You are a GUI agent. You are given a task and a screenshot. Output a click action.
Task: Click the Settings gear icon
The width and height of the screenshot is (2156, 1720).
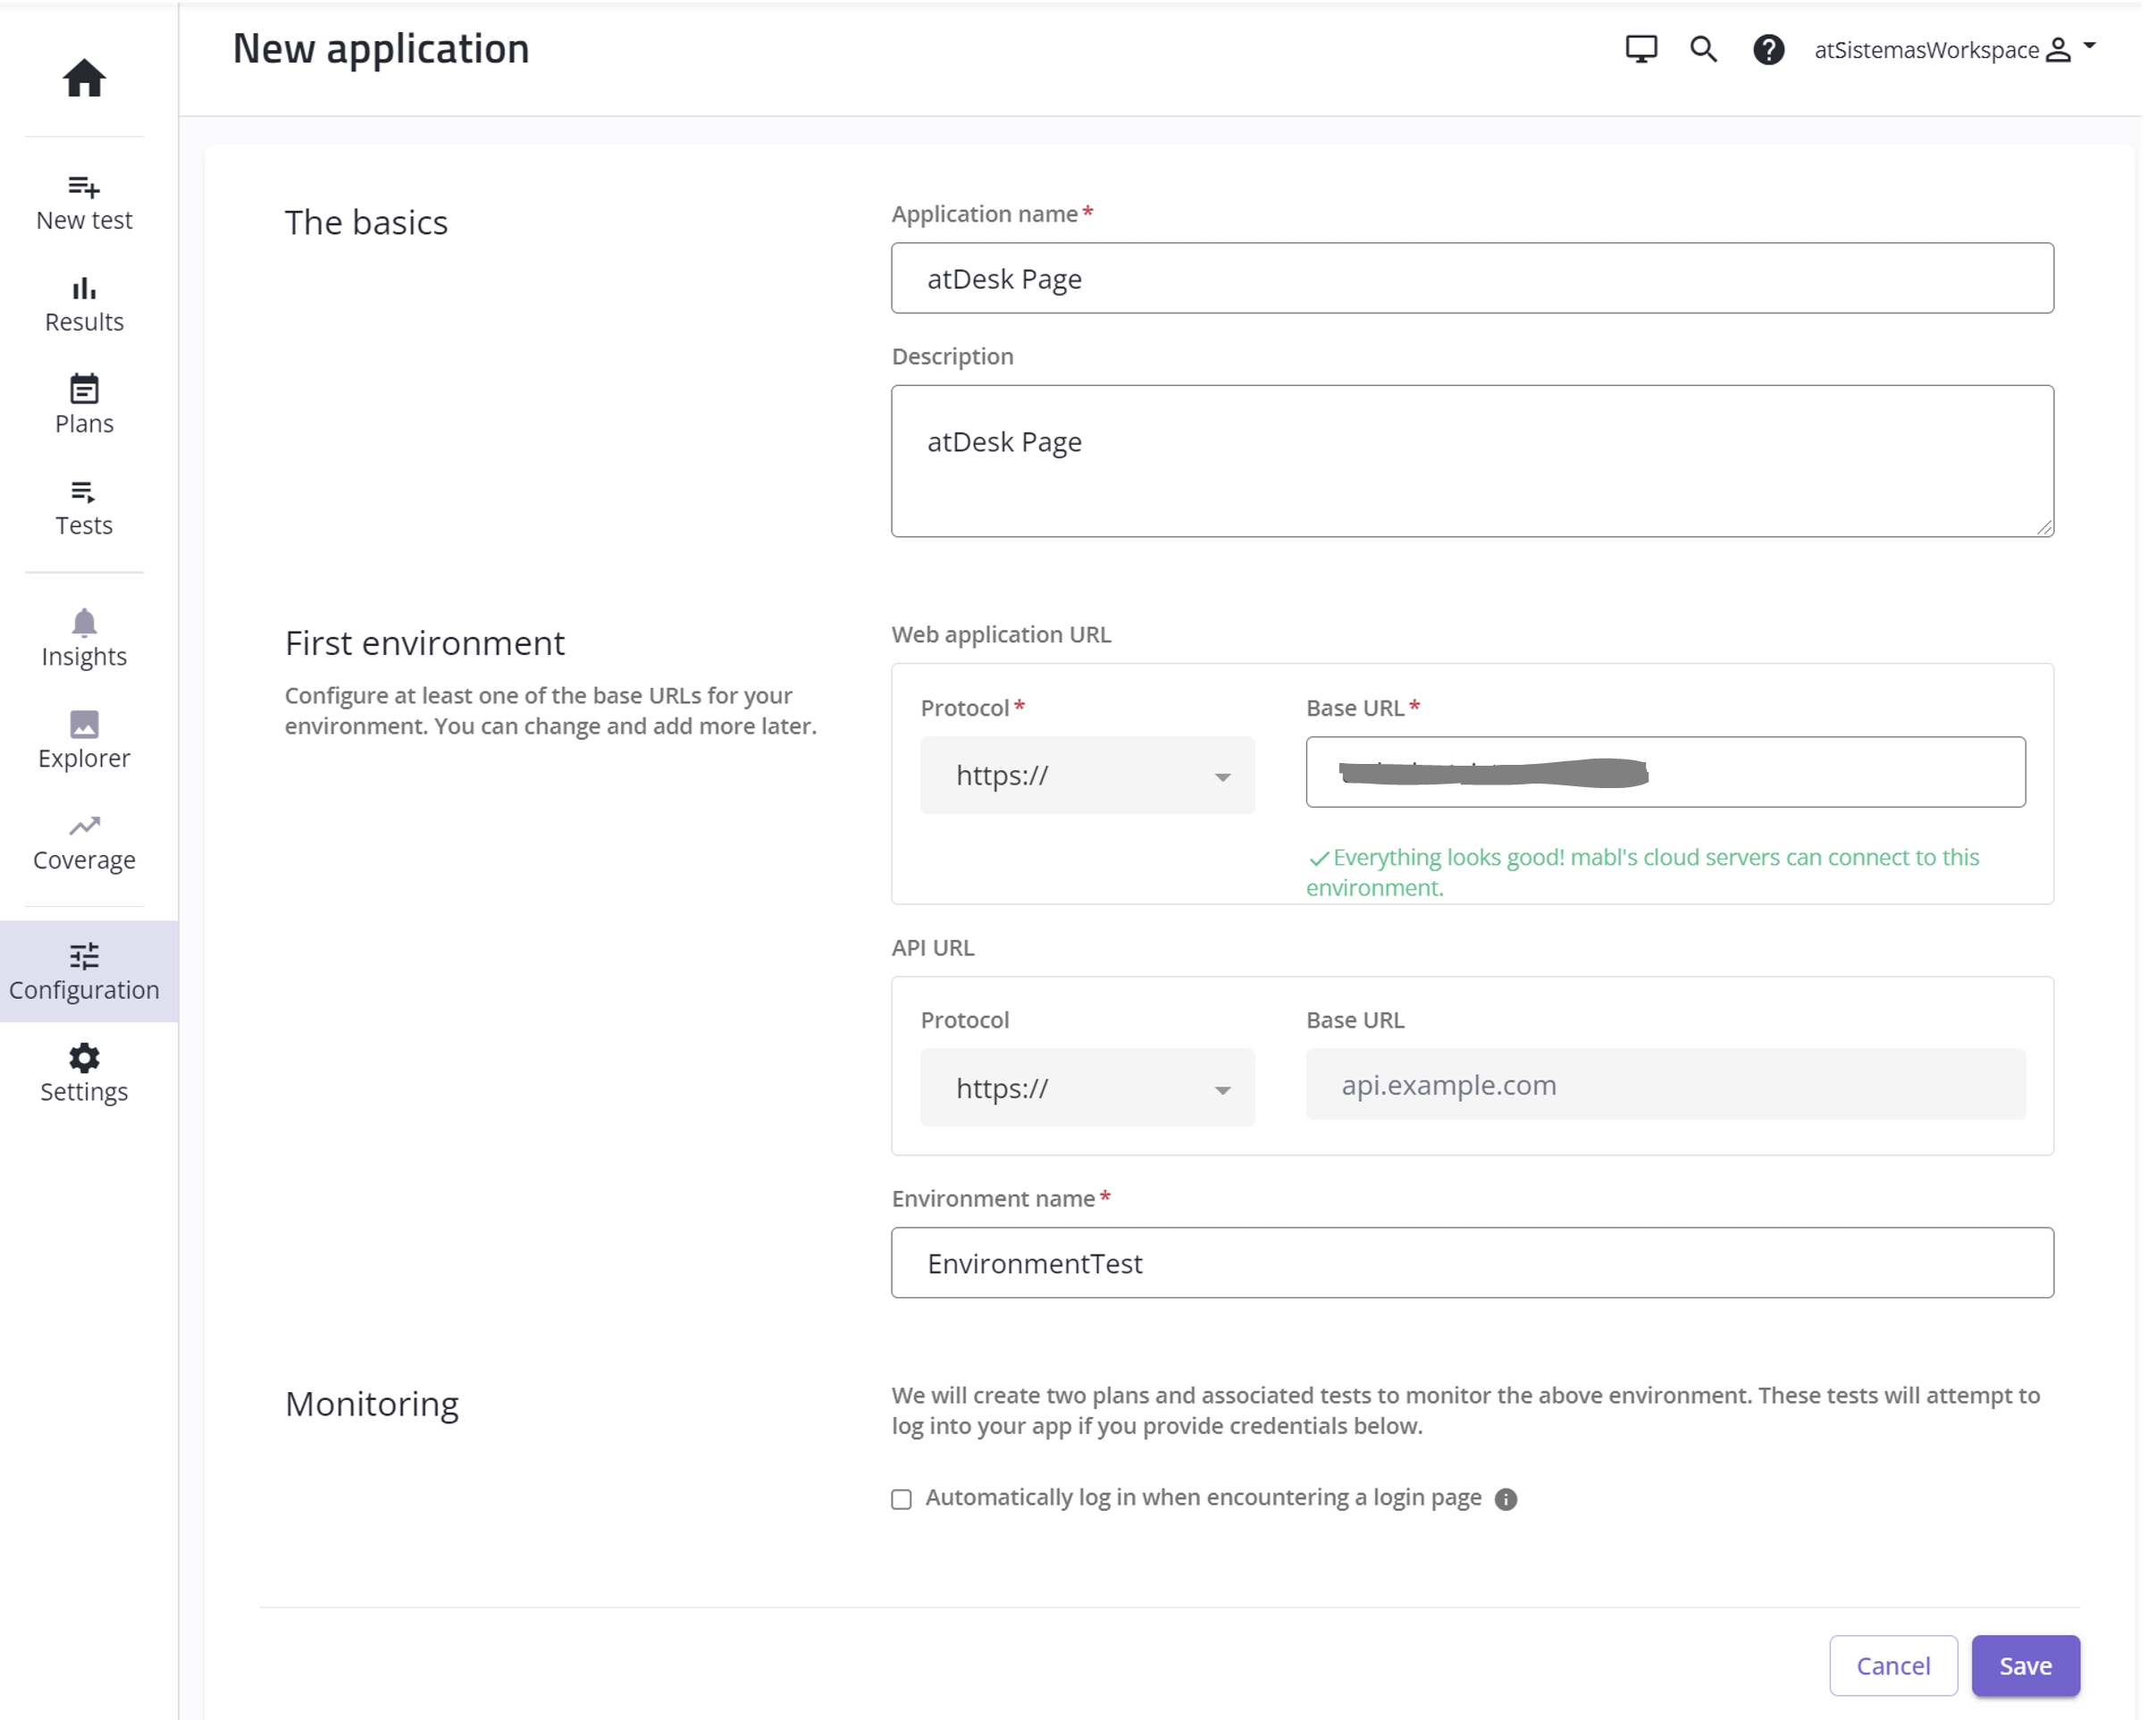pyautogui.click(x=84, y=1058)
